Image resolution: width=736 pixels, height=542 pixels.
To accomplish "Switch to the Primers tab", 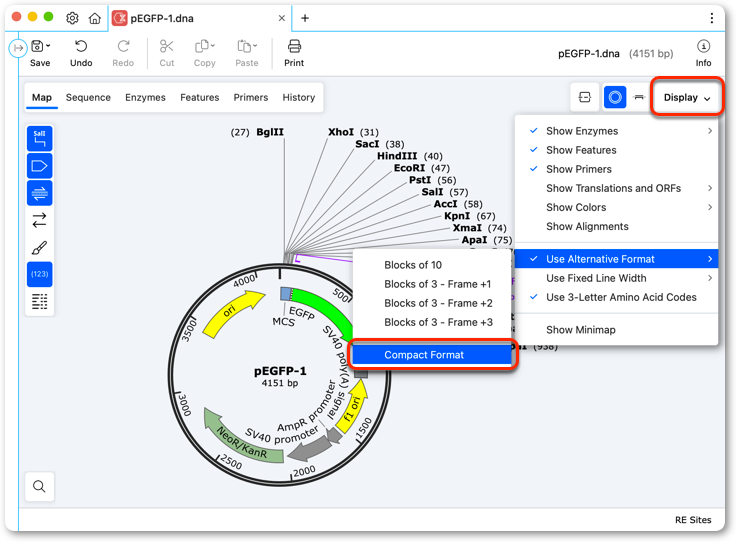I will [x=251, y=98].
